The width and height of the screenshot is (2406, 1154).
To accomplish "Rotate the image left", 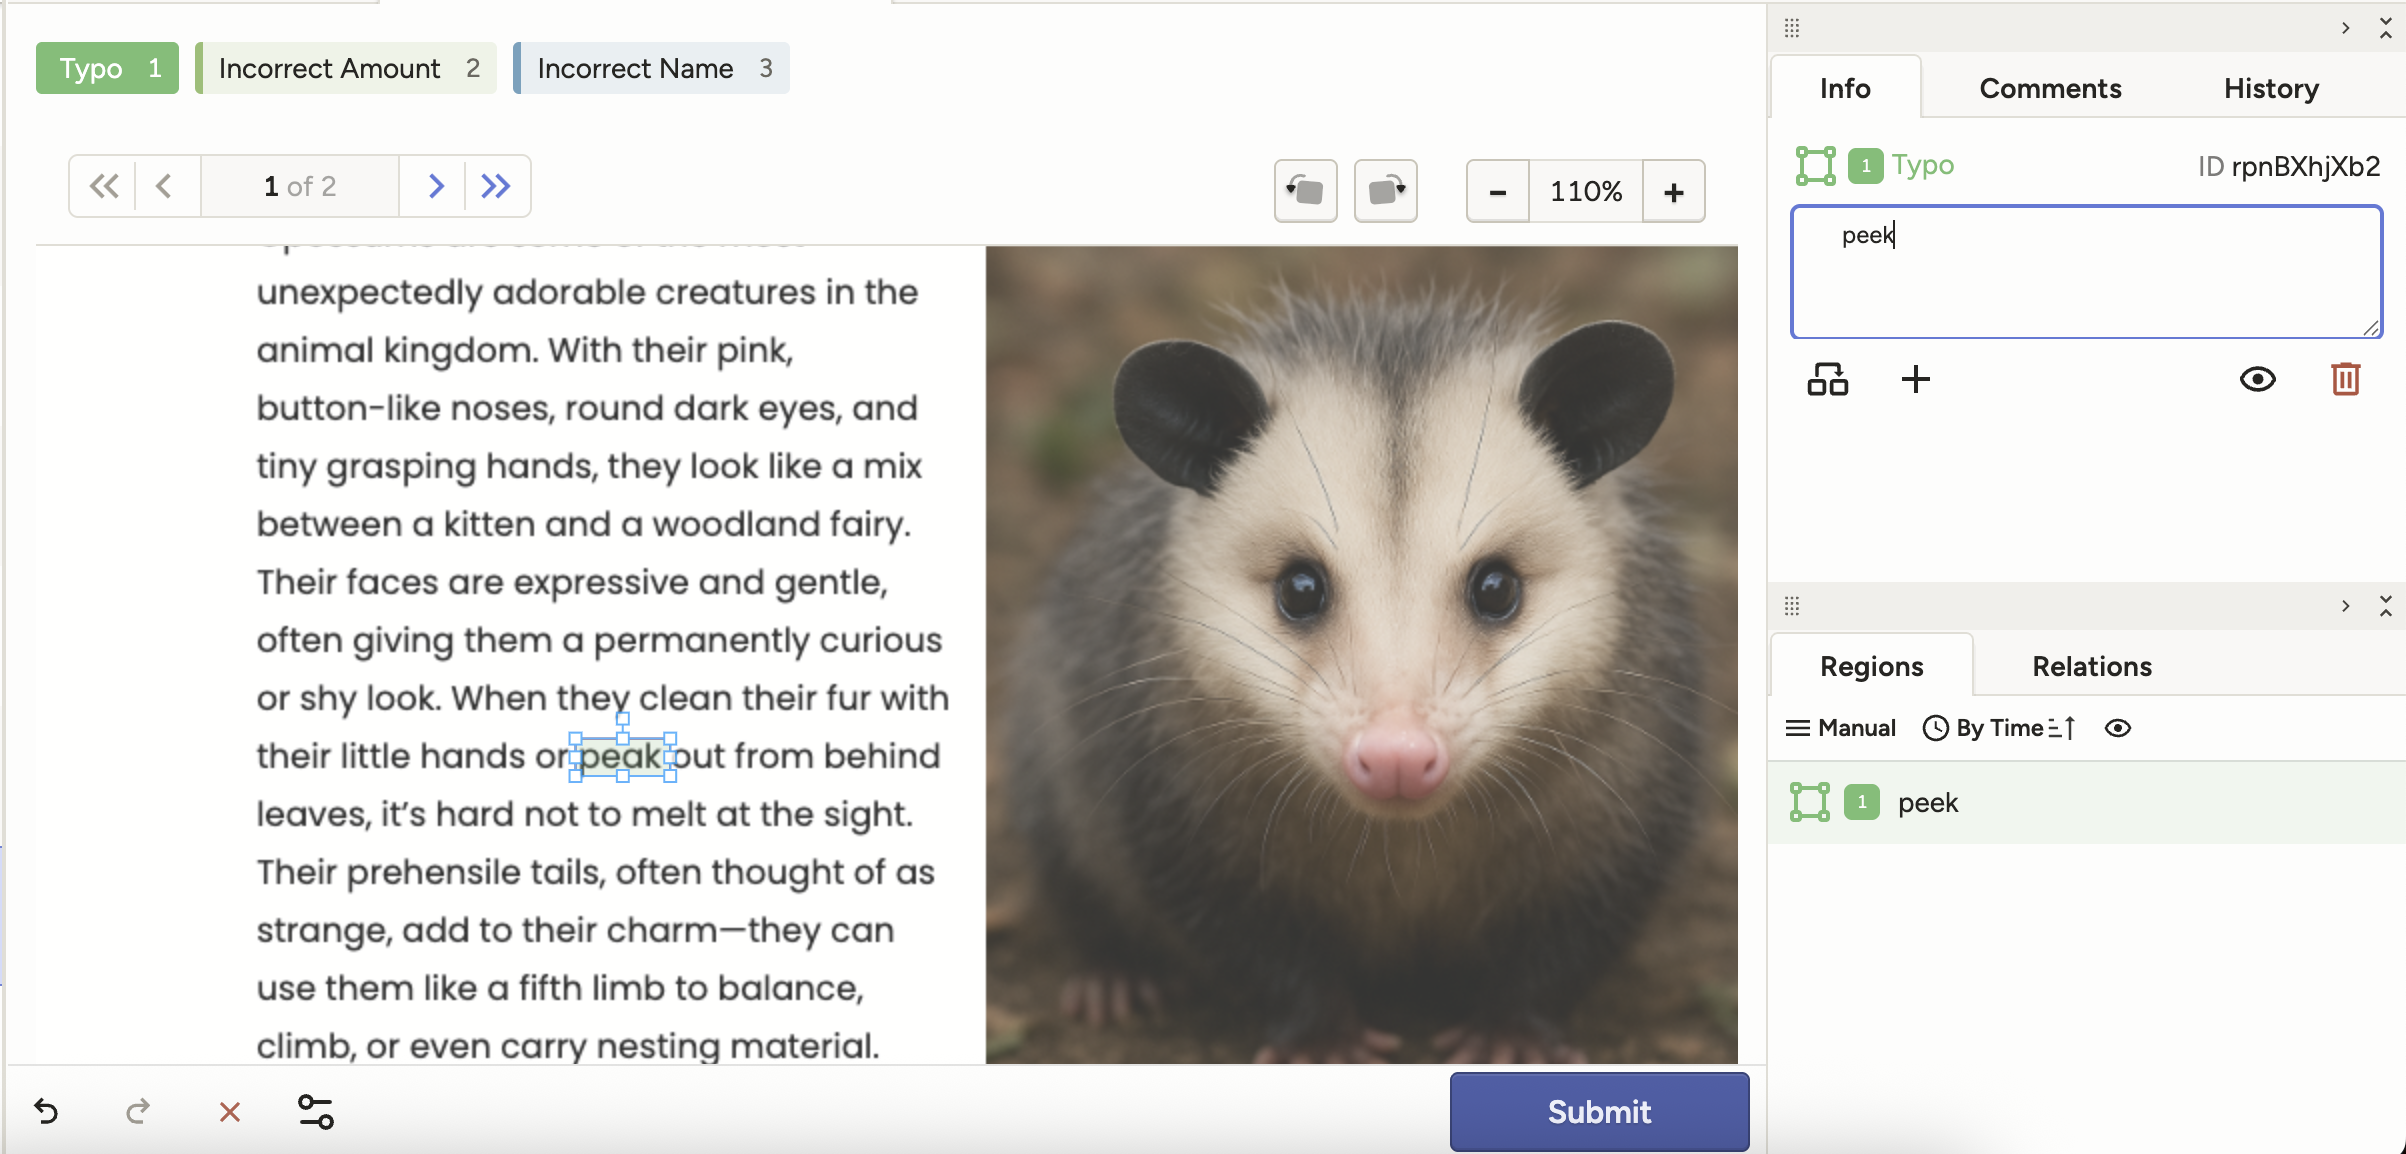I will point(1305,191).
